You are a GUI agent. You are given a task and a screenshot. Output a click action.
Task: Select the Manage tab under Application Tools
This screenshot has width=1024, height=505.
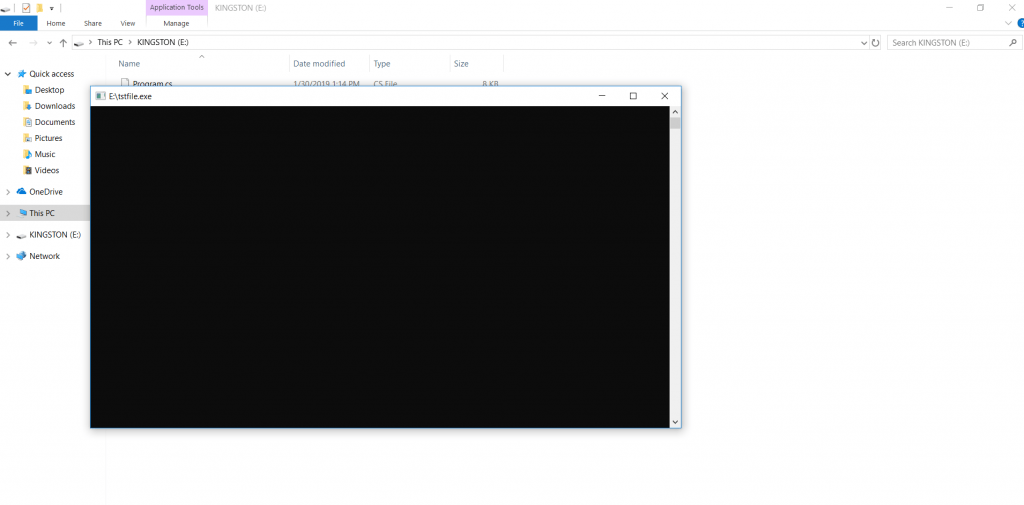[x=176, y=24]
